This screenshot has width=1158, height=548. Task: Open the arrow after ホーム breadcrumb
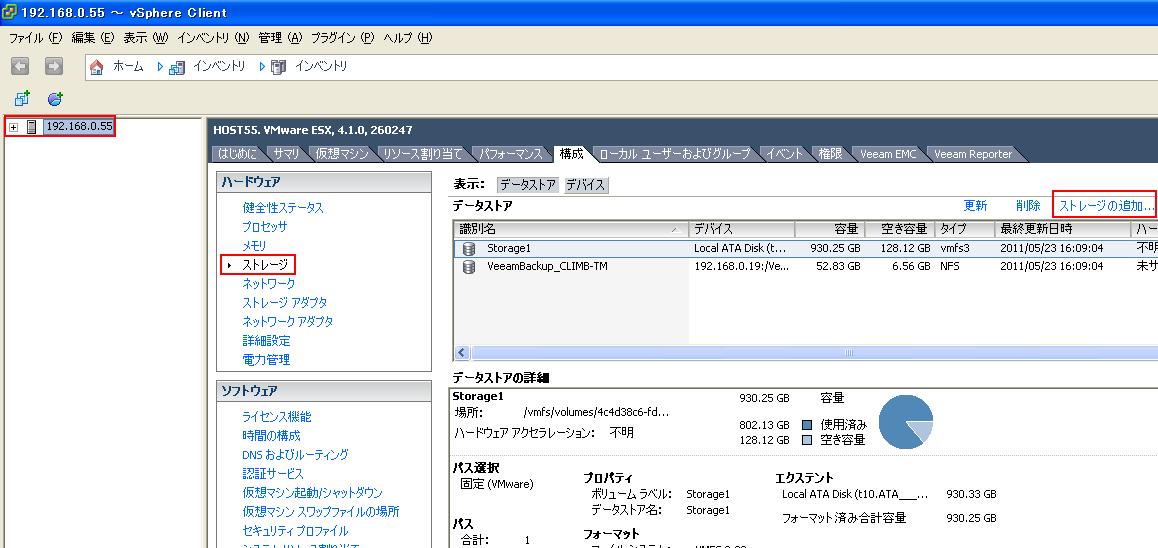pyautogui.click(x=160, y=66)
